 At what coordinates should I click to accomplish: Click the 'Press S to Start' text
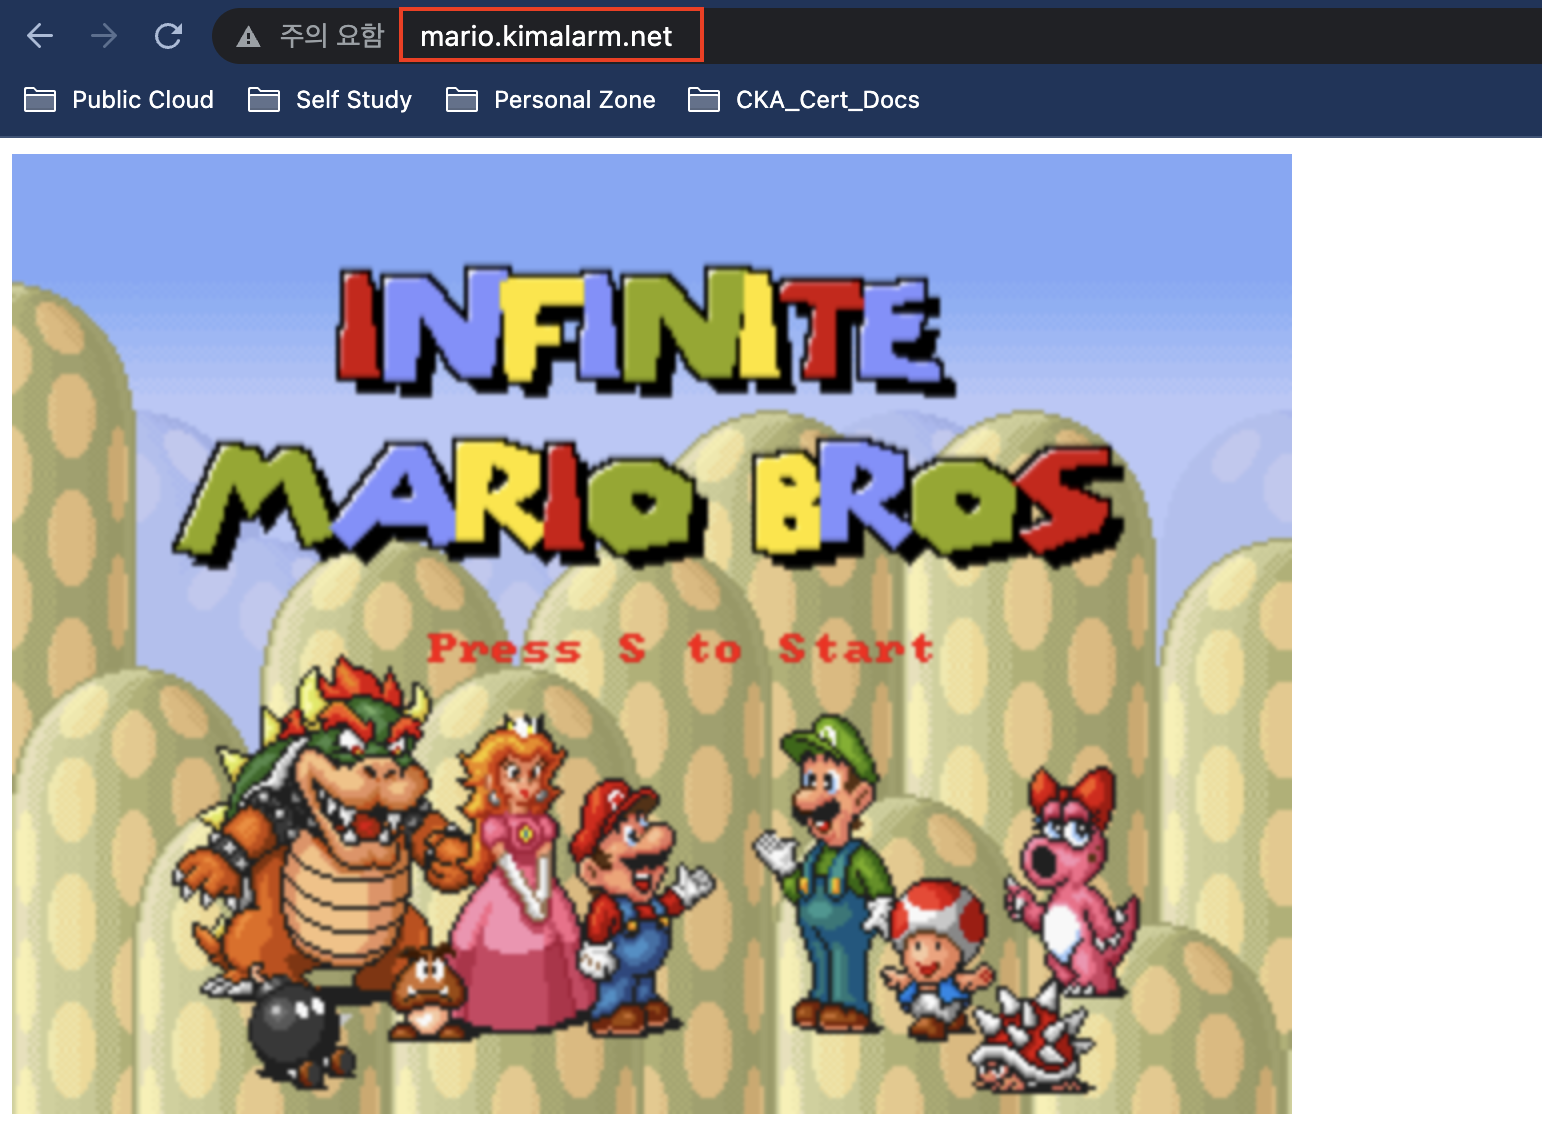tap(680, 648)
